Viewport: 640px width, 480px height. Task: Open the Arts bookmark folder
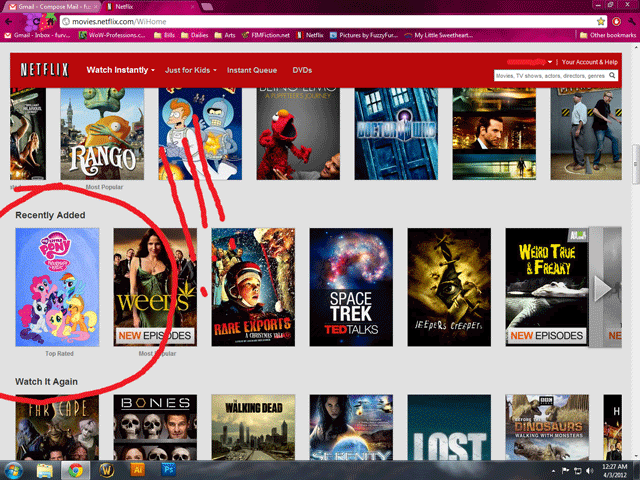224,36
